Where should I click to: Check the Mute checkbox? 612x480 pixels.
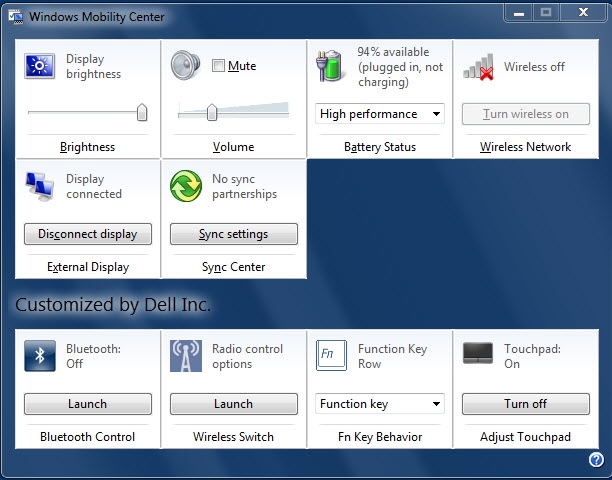coord(218,66)
